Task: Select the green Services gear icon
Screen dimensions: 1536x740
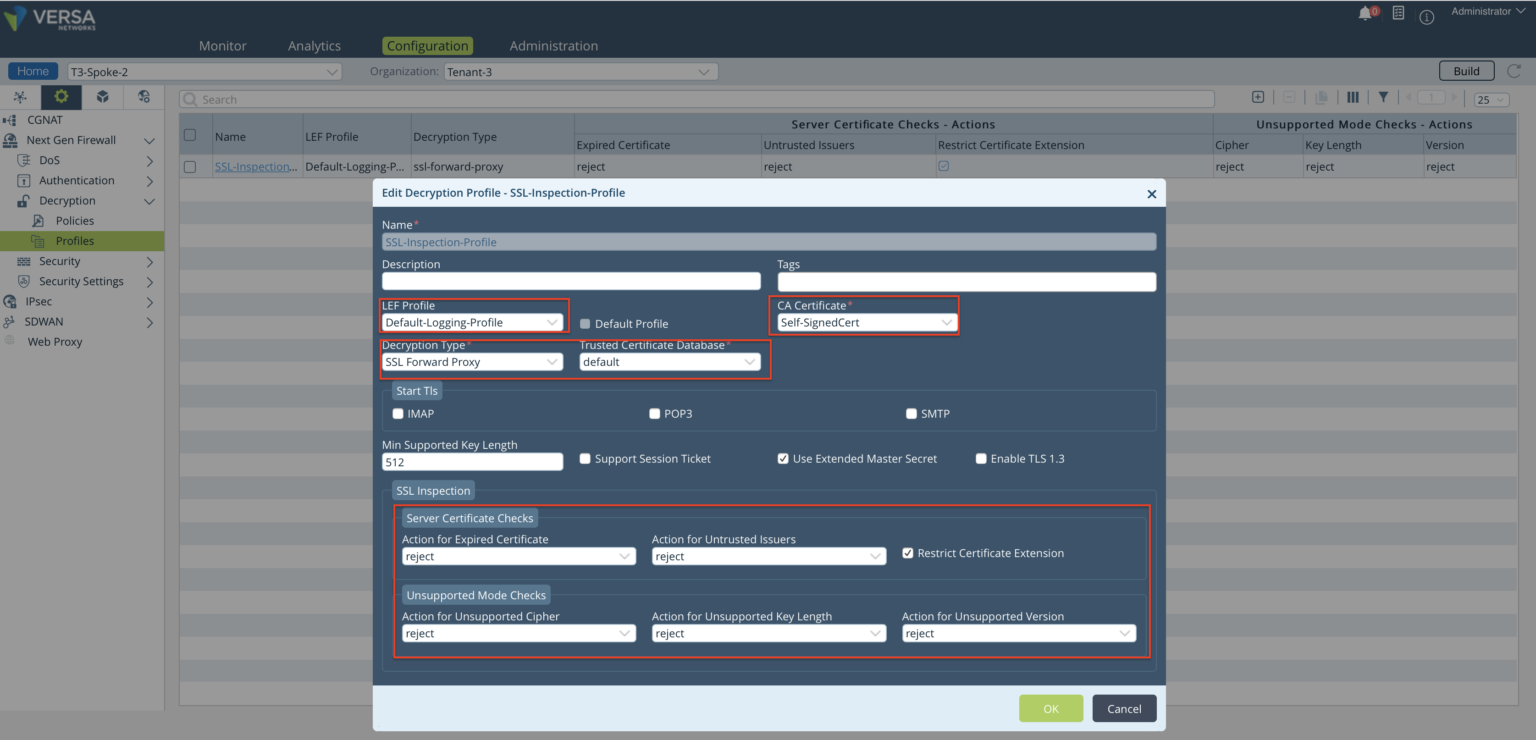Action: [60, 97]
